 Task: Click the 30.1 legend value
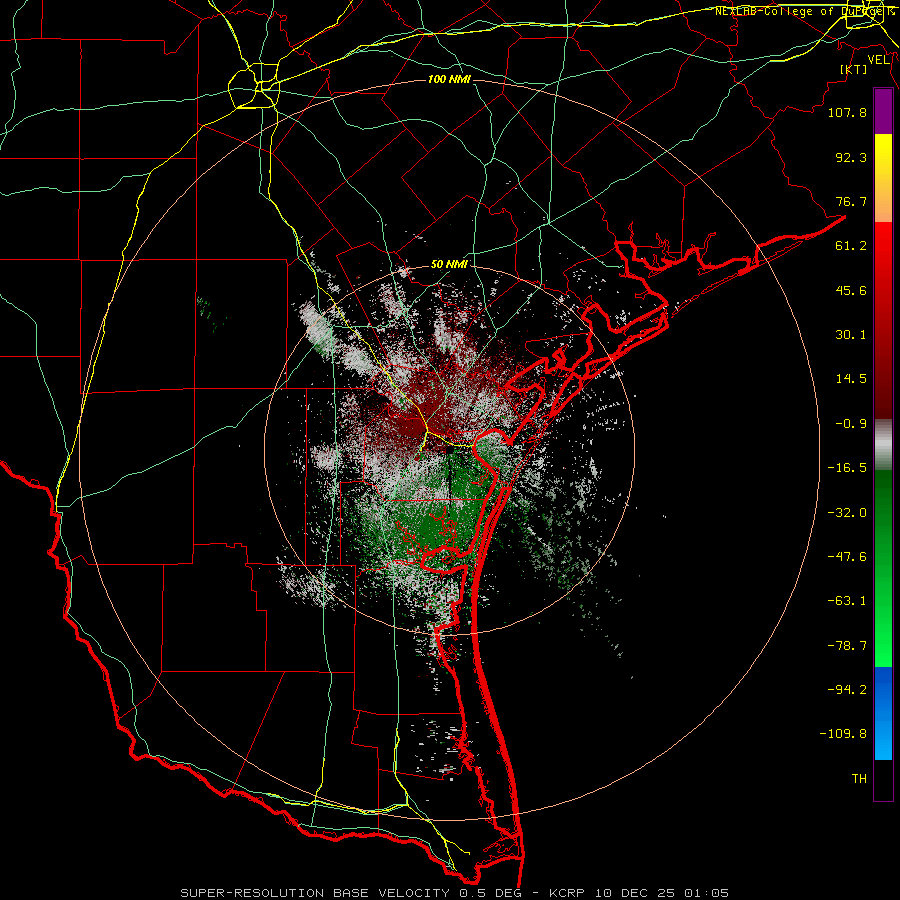(x=851, y=335)
